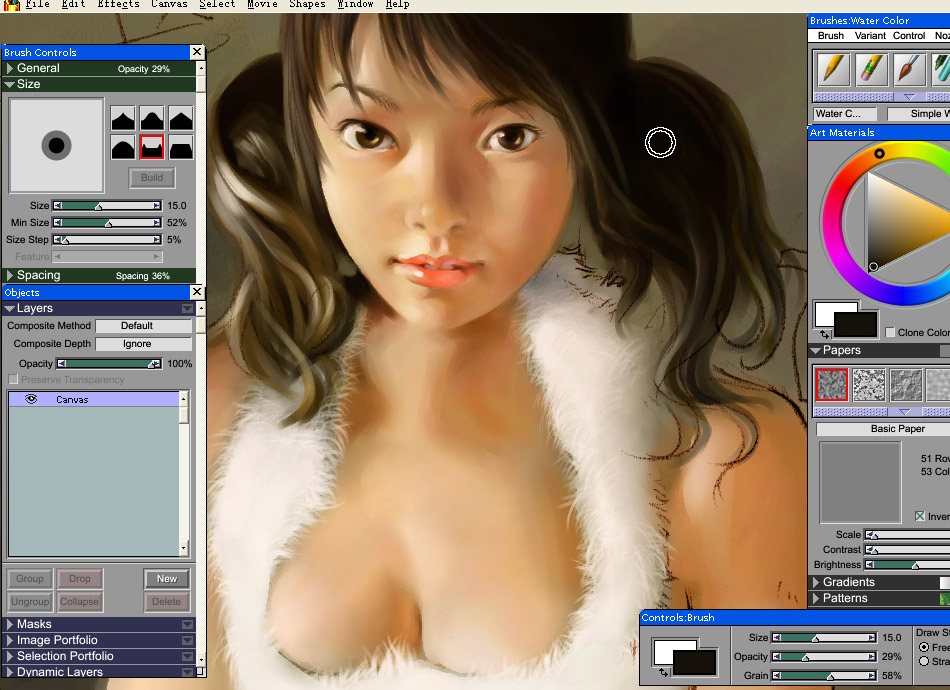Close the Brush Controls palette
The width and height of the screenshot is (950, 690).
click(x=197, y=52)
